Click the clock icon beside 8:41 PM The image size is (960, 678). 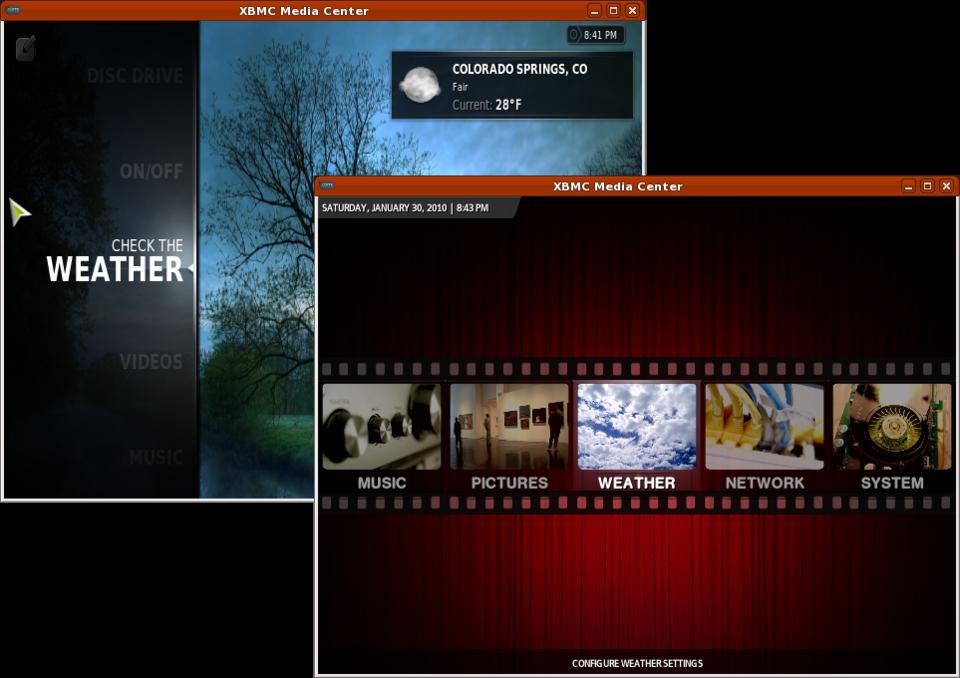point(574,35)
